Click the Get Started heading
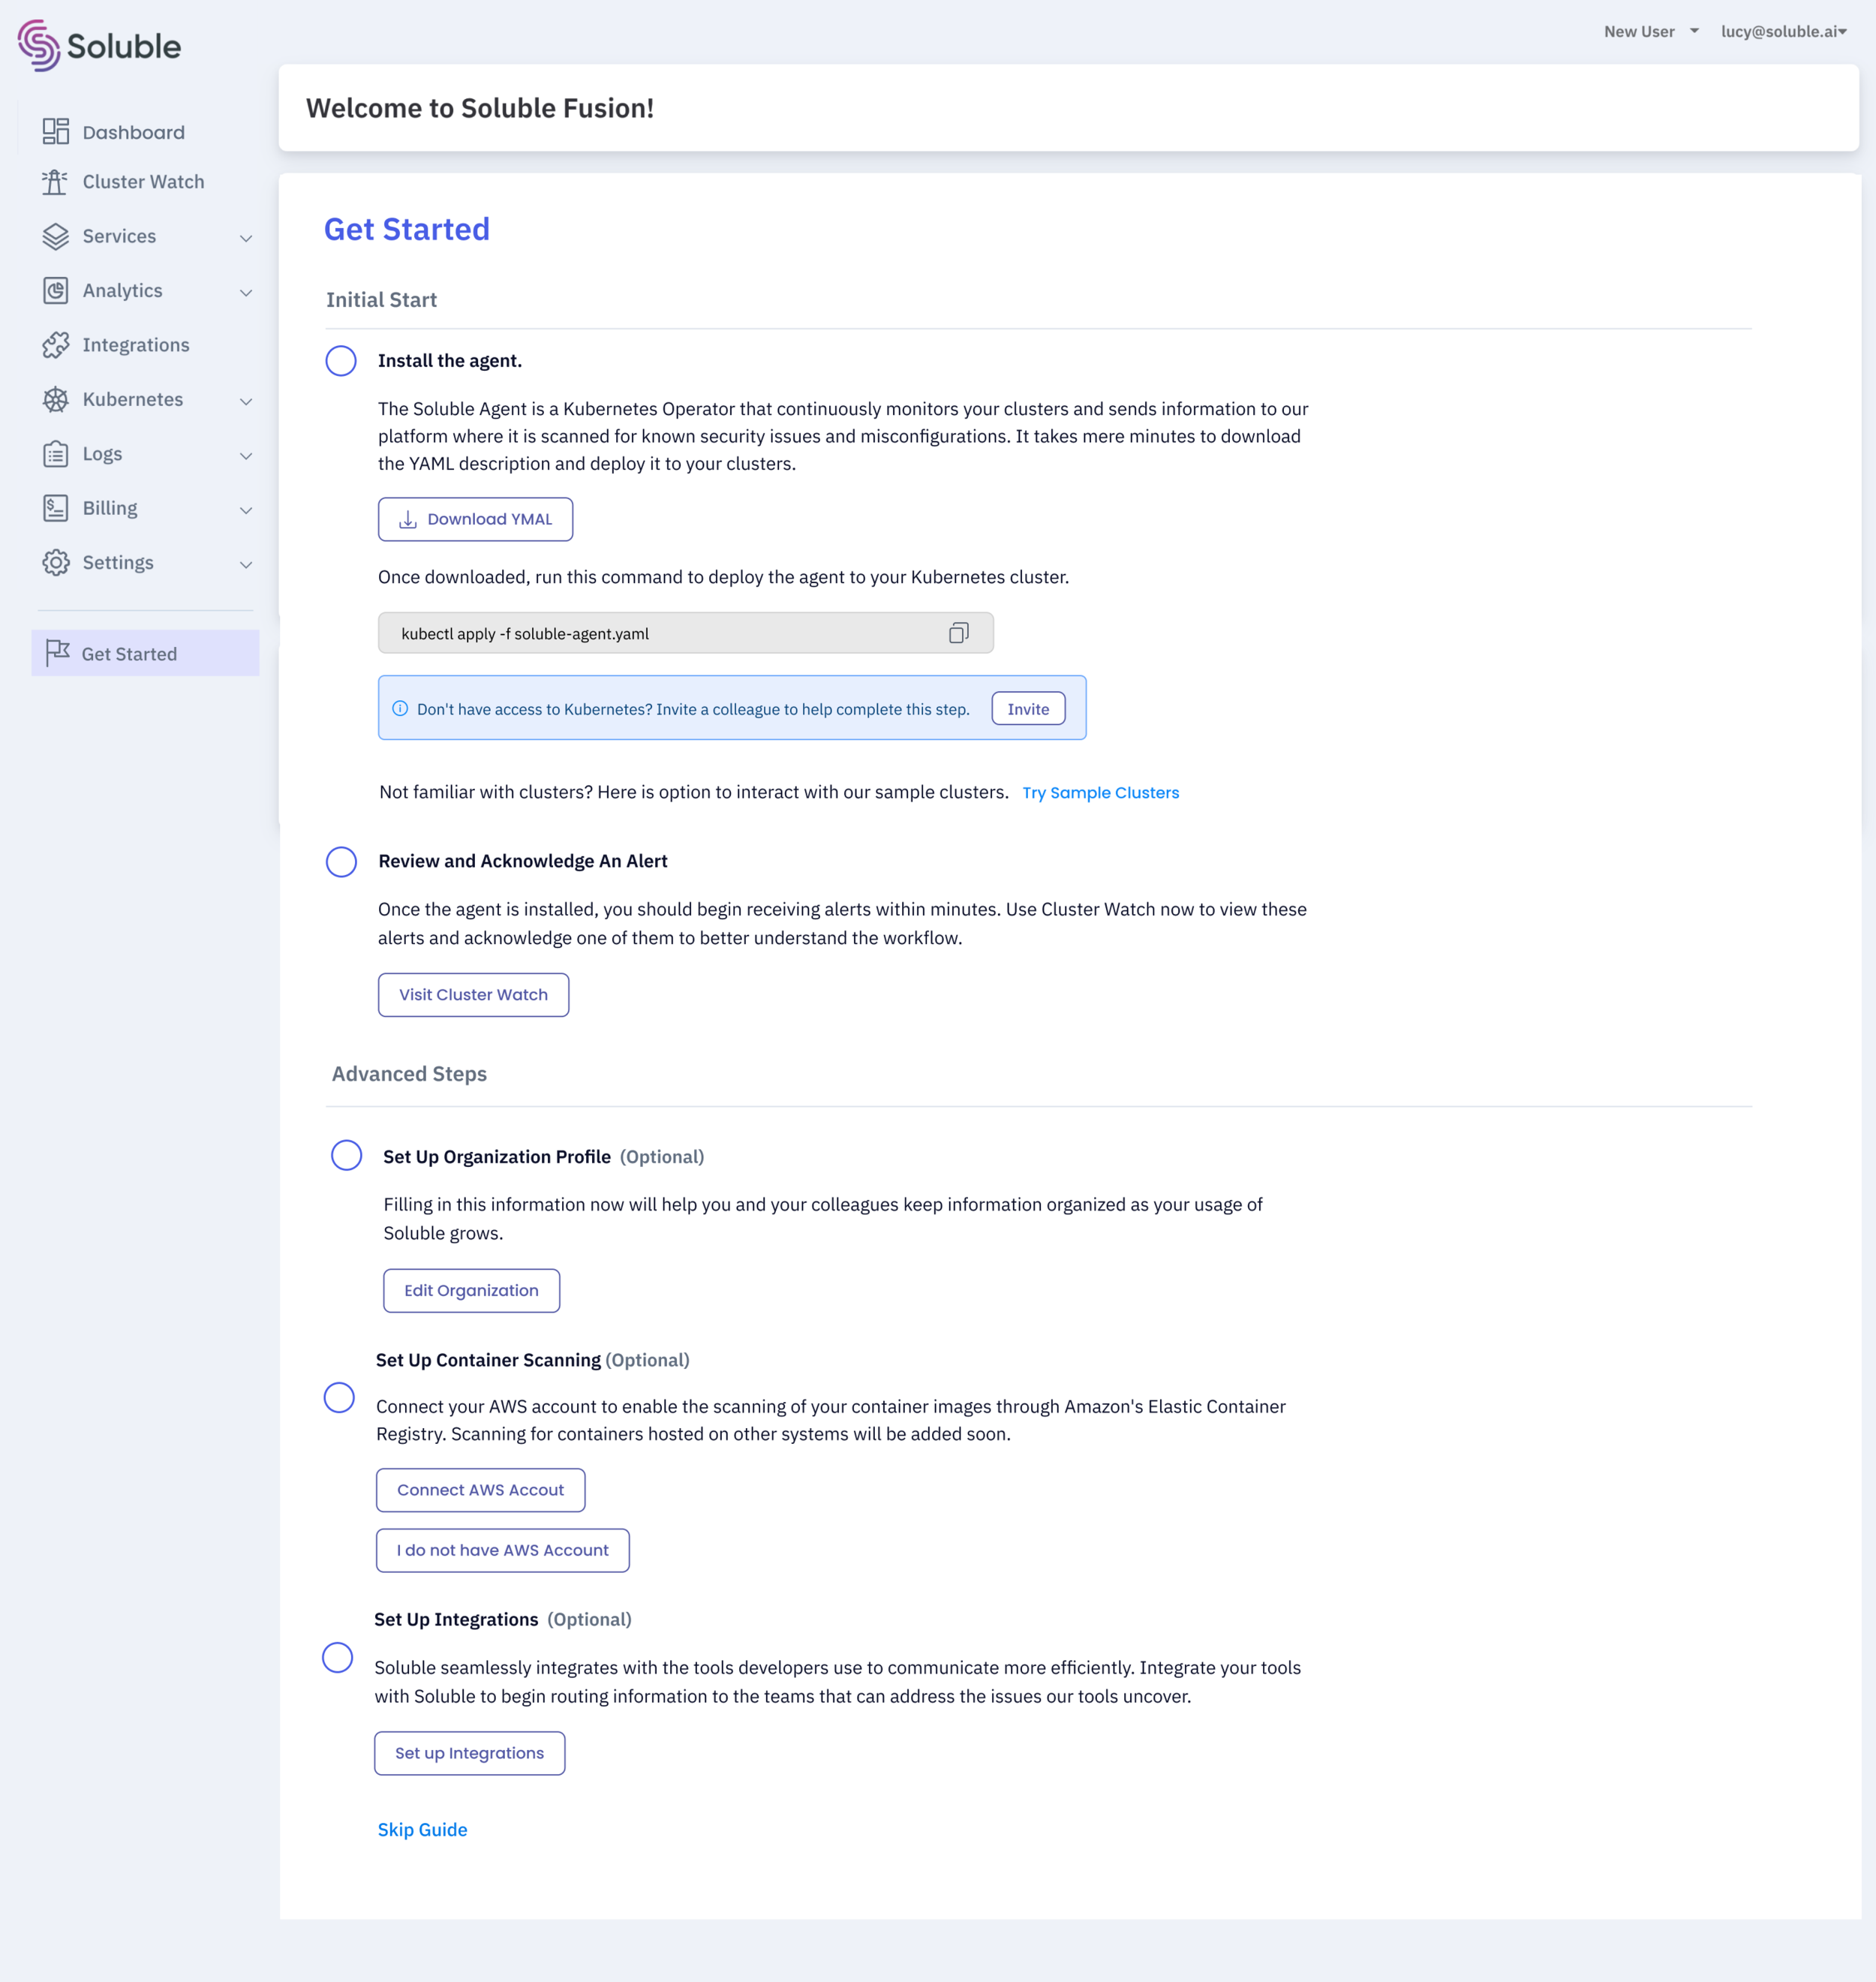The width and height of the screenshot is (1876, 1982). click(x=407, y=229)
